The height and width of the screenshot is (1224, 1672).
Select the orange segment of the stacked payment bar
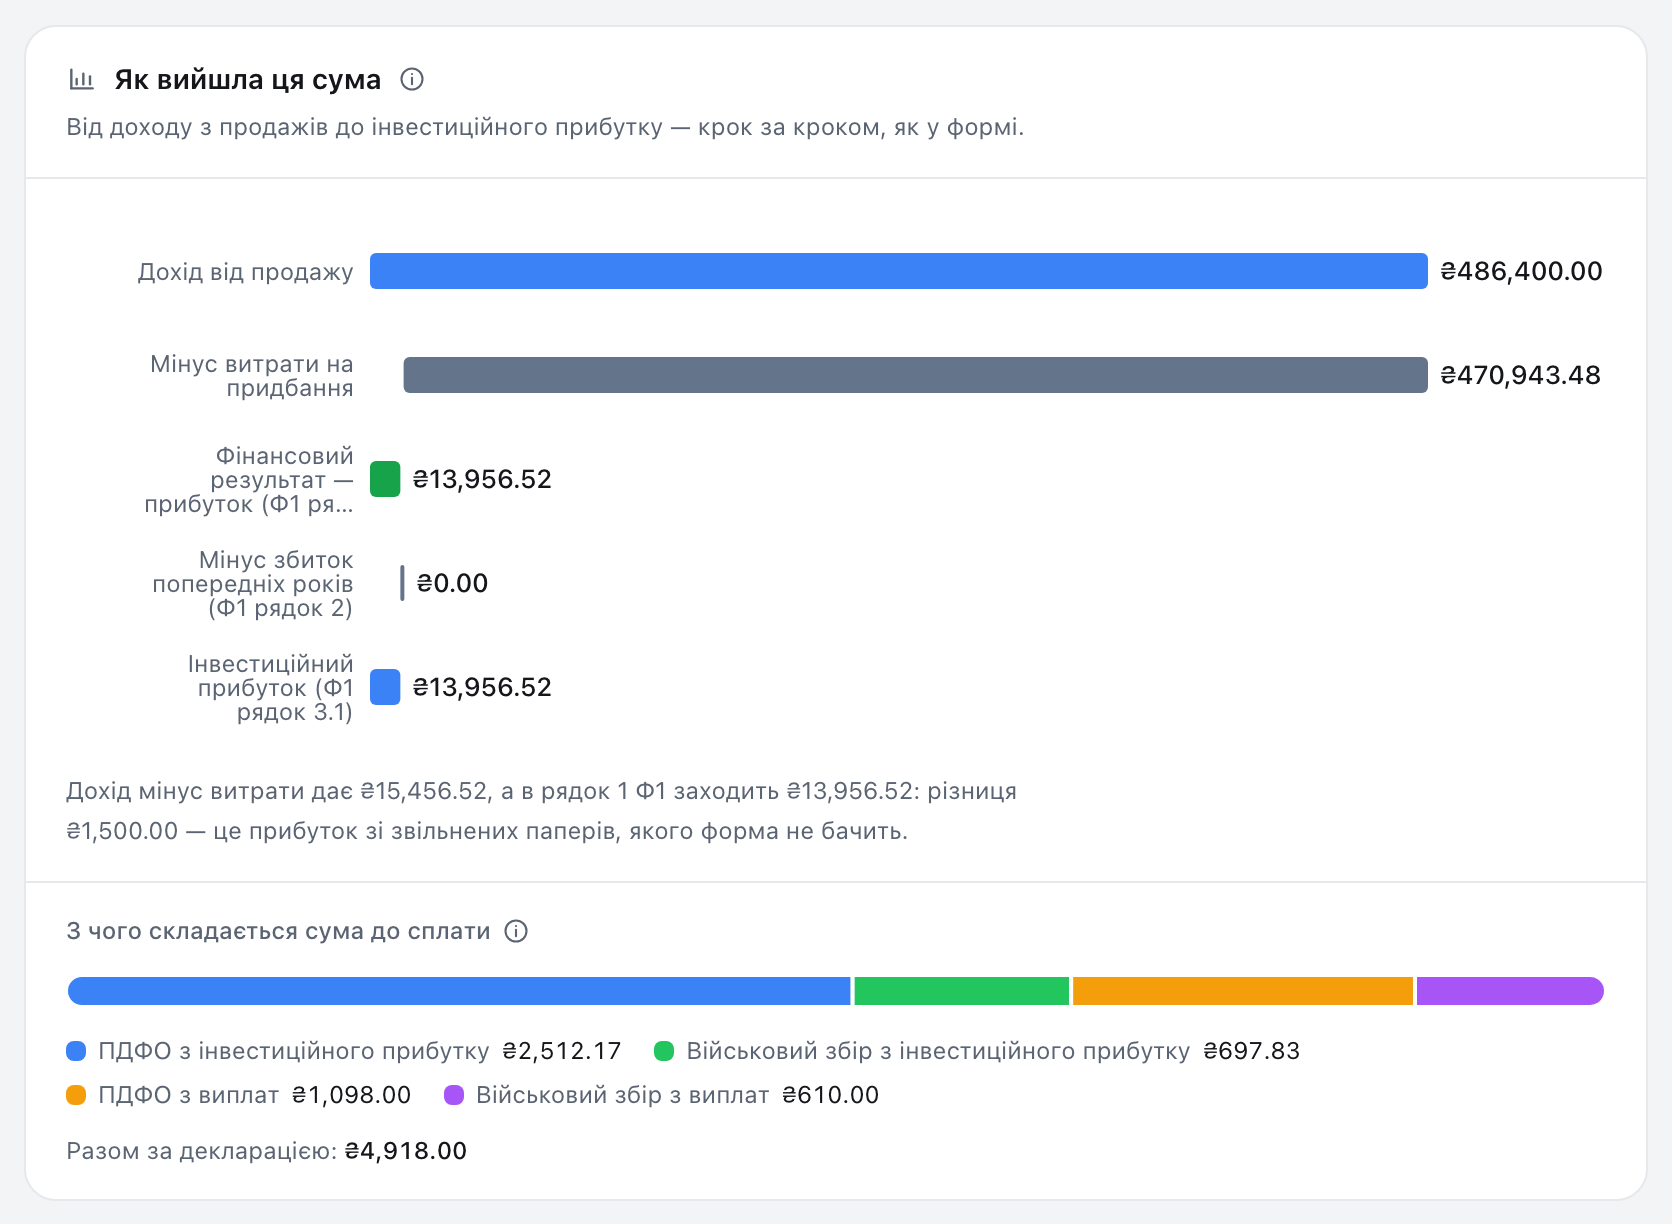[x=1242, y=991]
